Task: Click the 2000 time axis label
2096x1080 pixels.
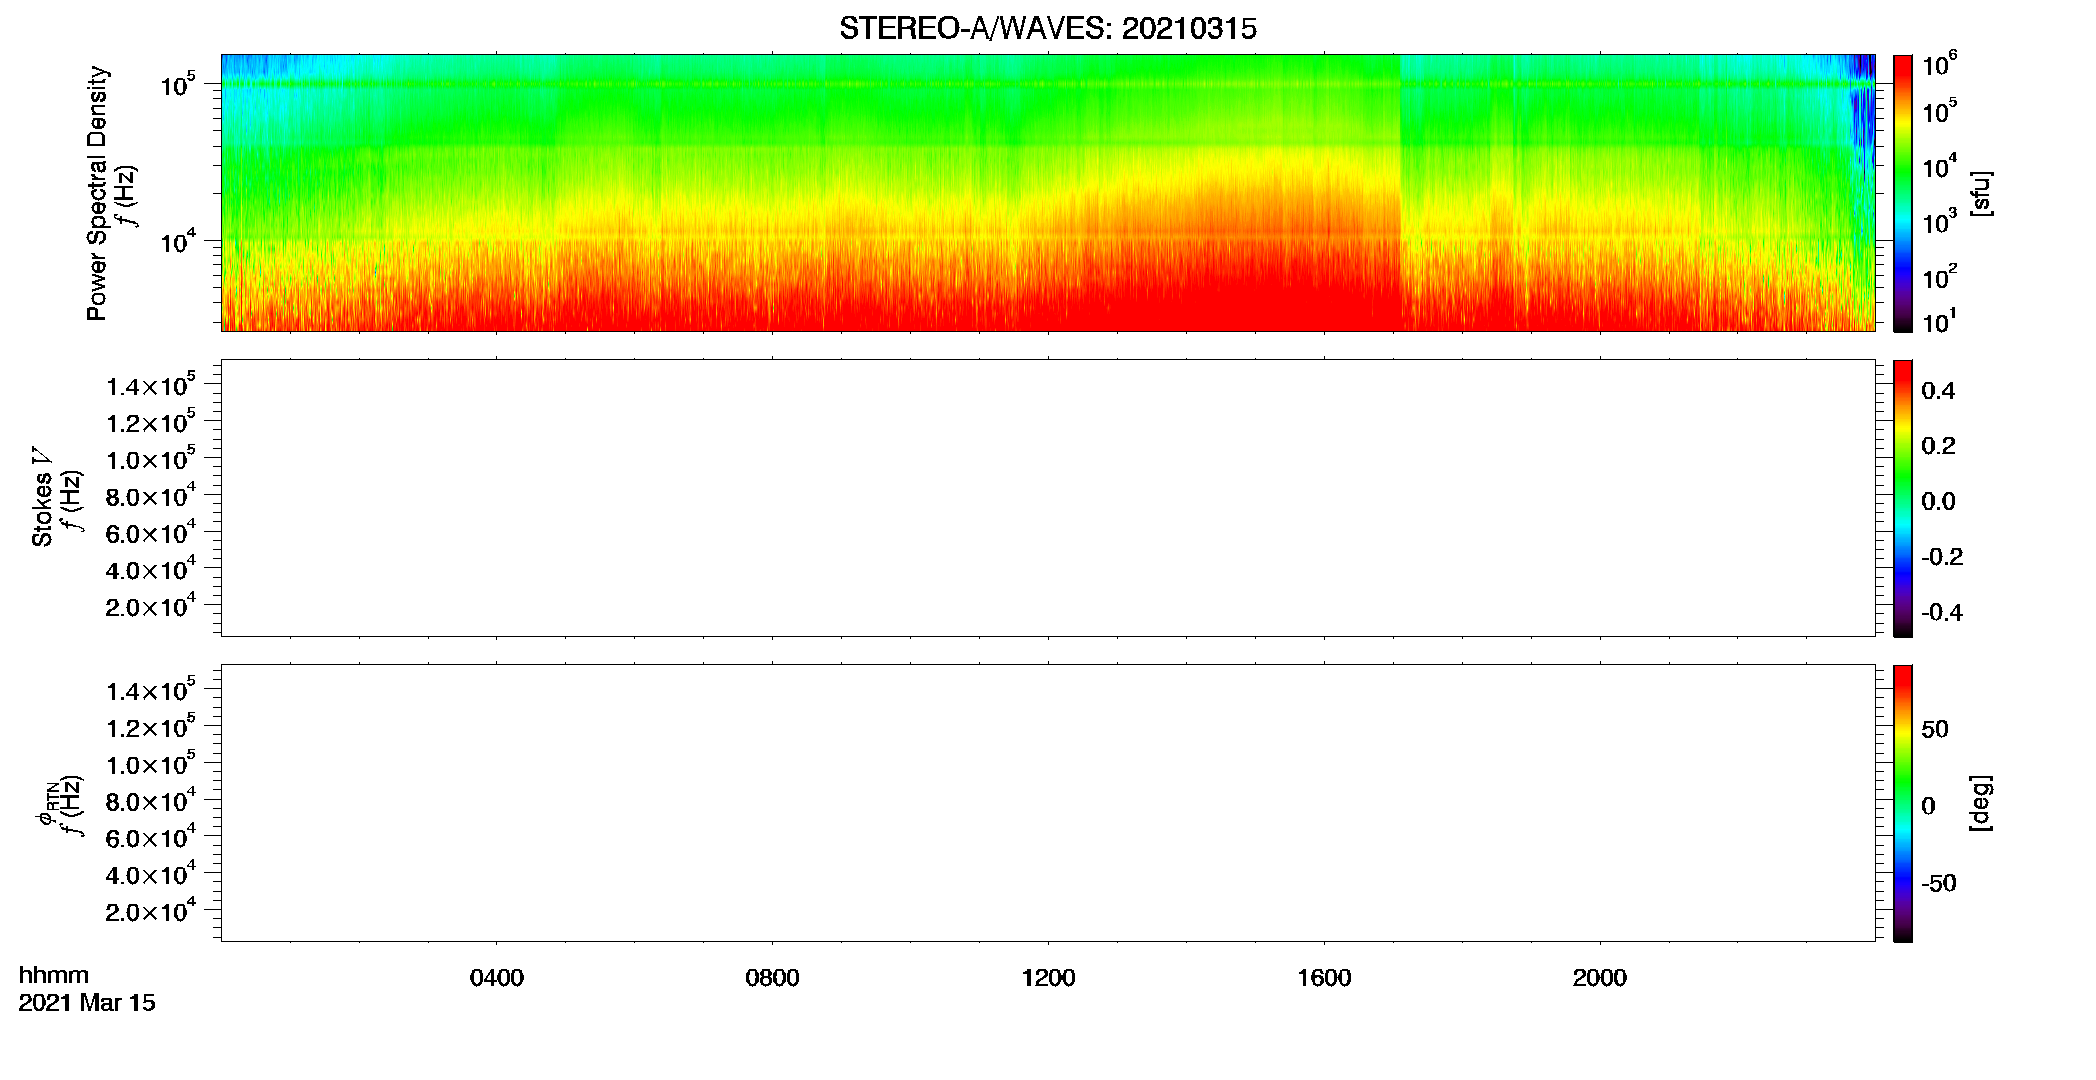Action: tap(1600, 978)
